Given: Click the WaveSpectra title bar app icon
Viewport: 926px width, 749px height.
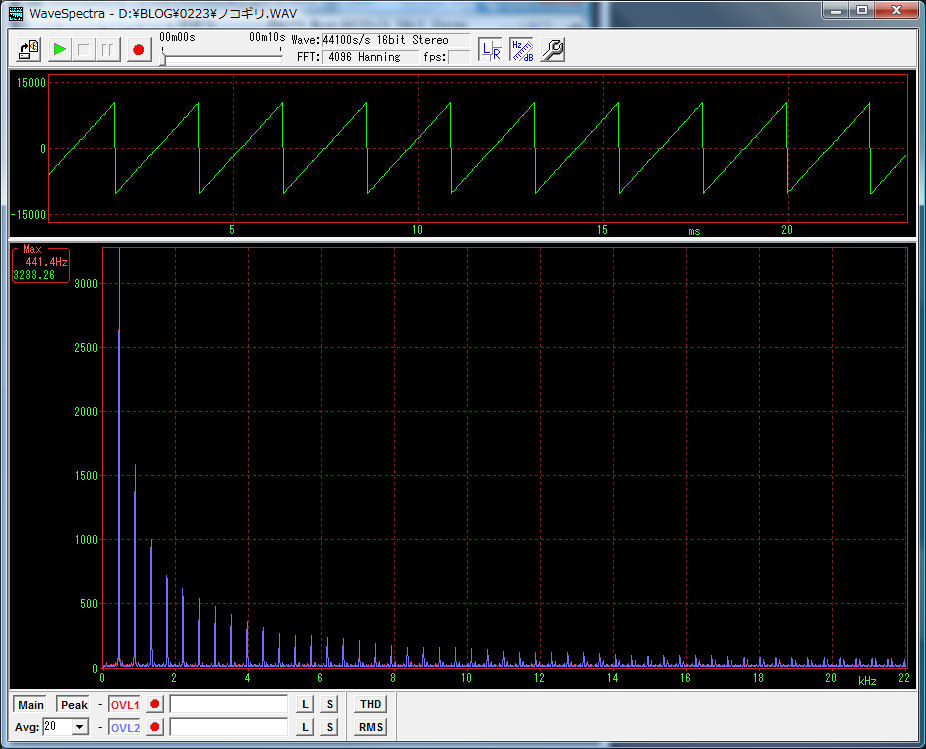Looking at the screenshot, I should (16, 13).
